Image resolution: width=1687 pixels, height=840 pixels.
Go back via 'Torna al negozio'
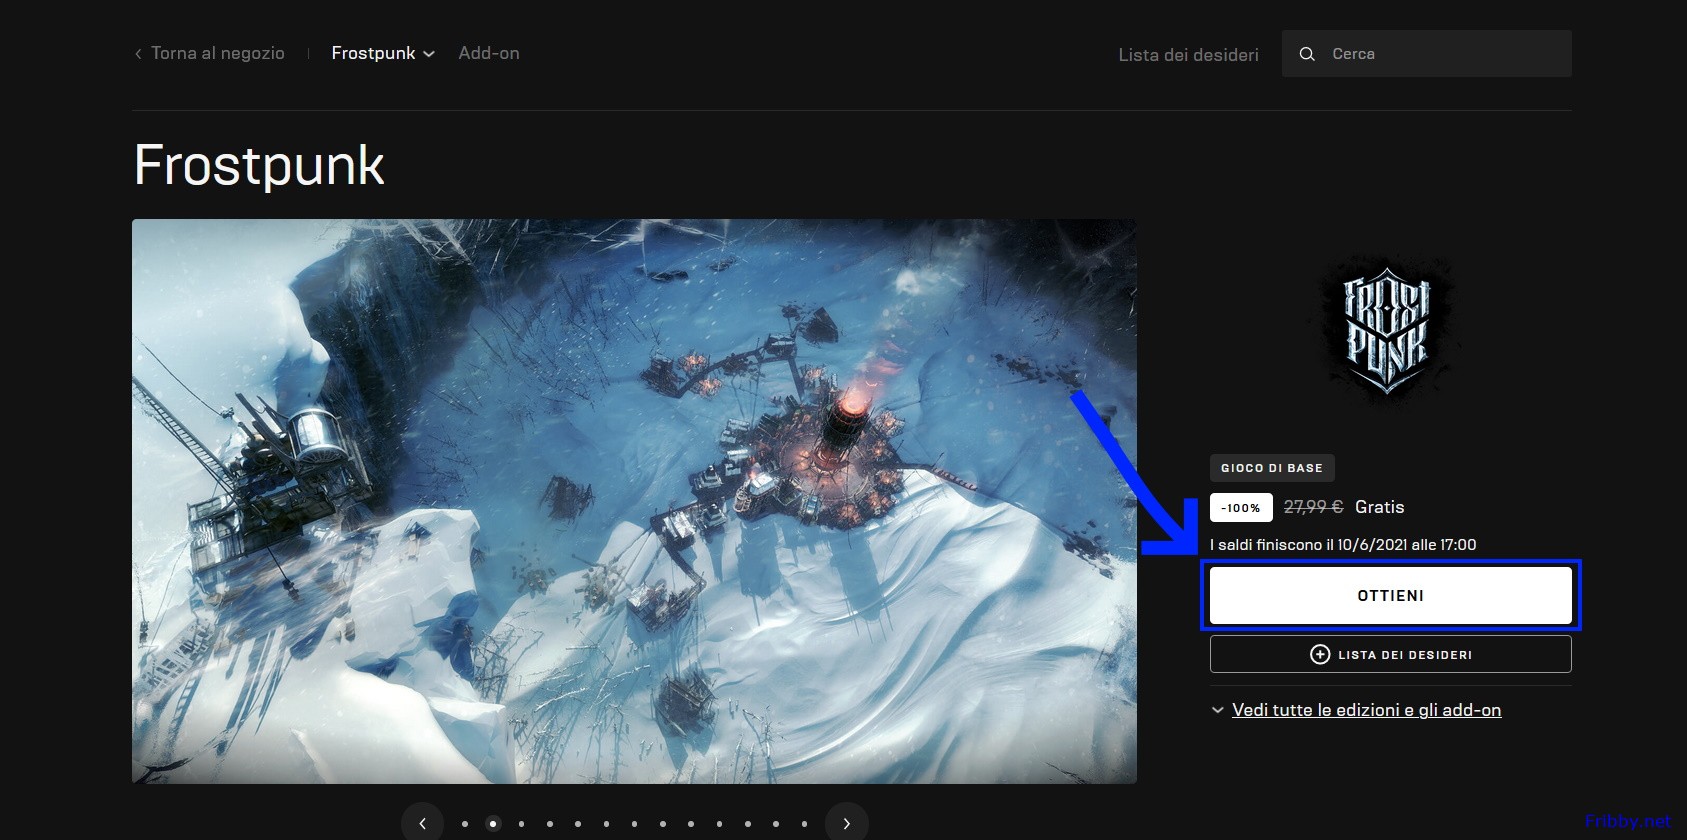pos(210,53)
